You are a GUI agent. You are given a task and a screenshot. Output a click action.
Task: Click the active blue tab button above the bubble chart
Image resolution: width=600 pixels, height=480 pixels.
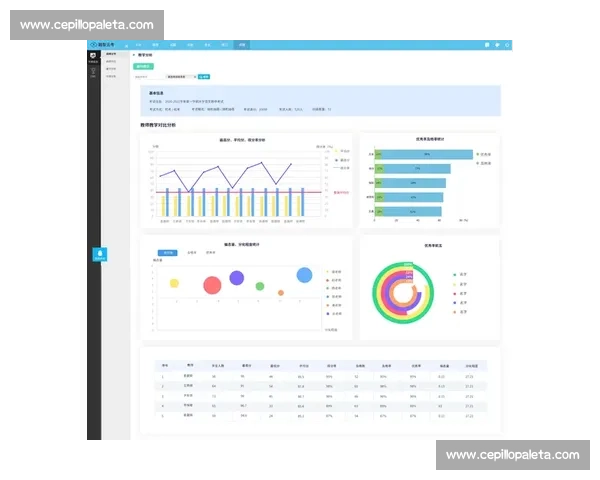click(x=168, y=253)
